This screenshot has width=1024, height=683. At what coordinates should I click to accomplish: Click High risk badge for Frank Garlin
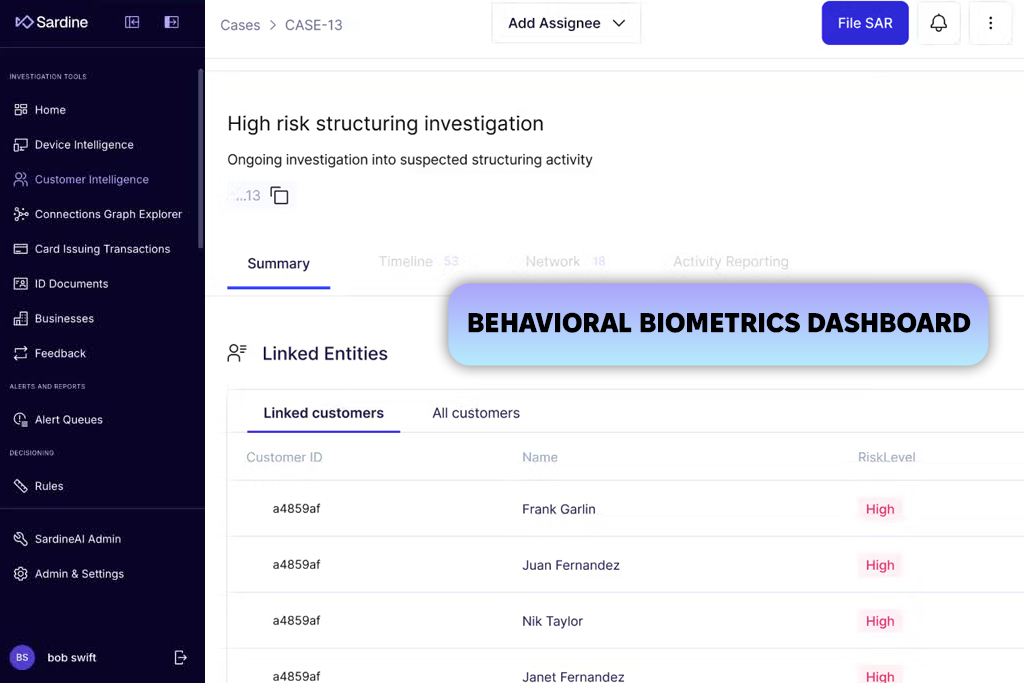[x=880, y=509]
